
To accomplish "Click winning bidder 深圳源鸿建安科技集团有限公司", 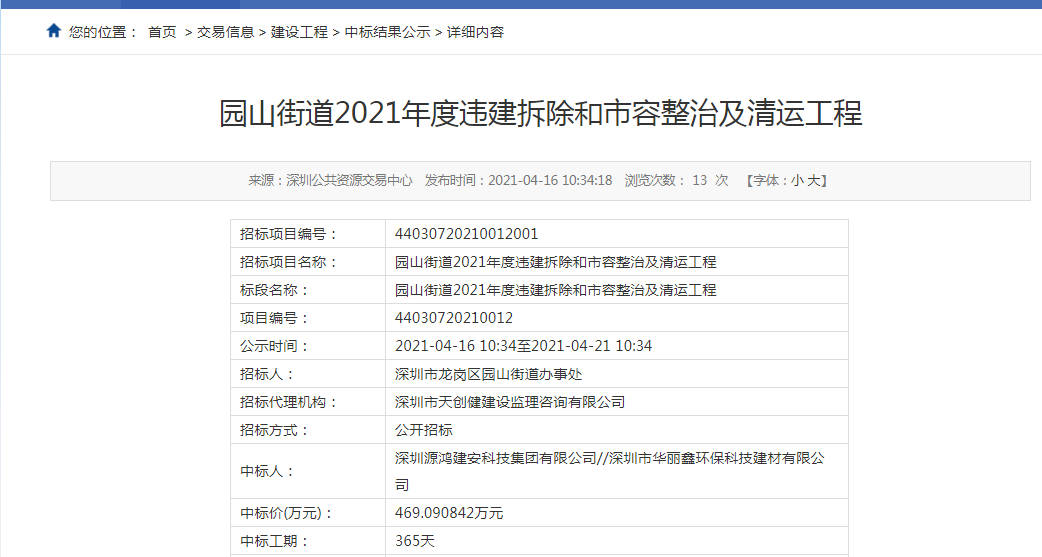I will coord(496,458).
